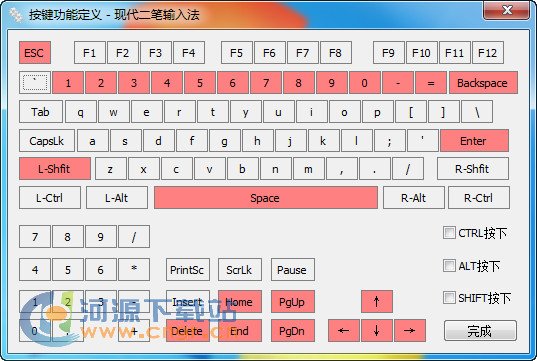This screenshot has width=537, height=361.
Task: Select the F12 key
Action: tap(488, 53)
